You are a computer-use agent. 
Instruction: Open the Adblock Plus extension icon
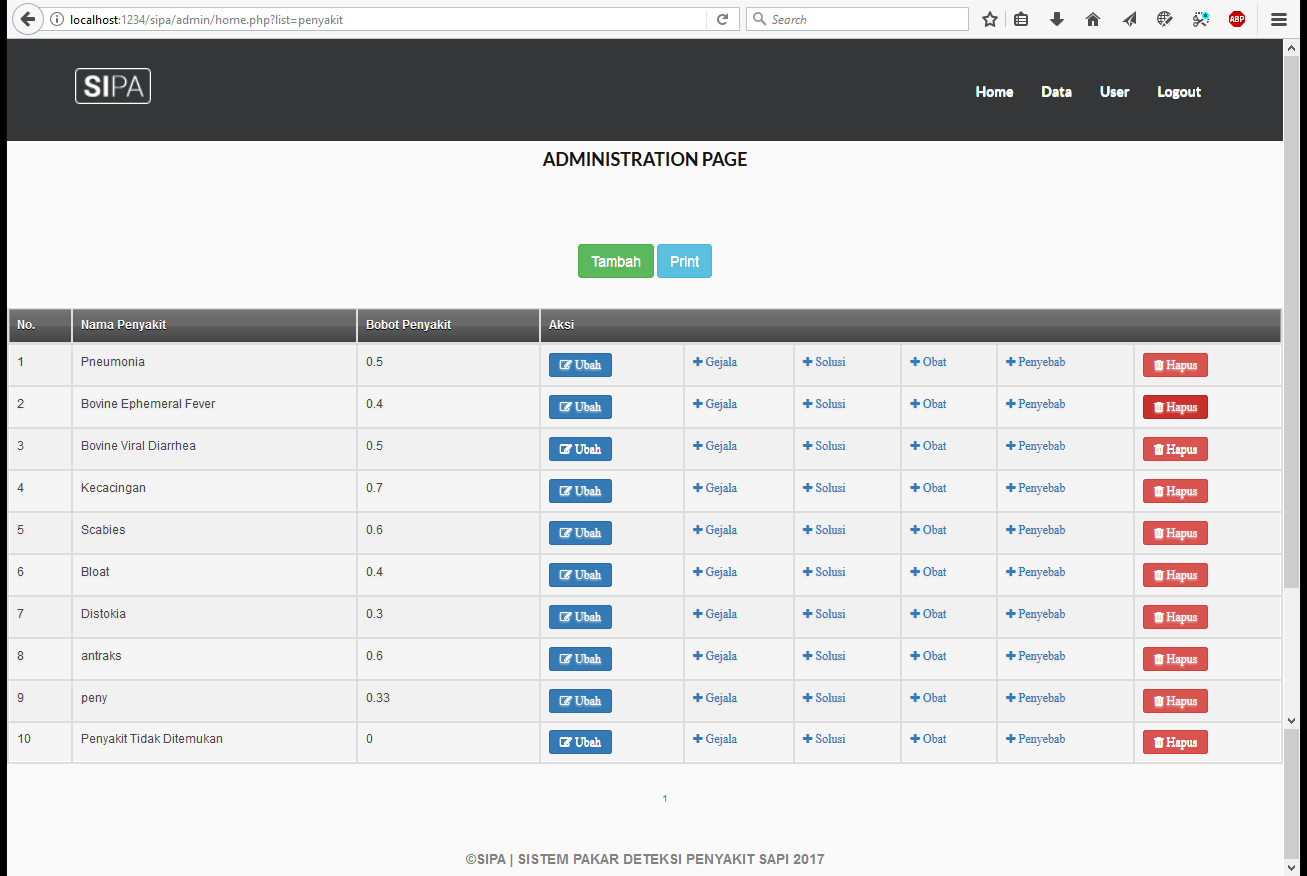pos(1237,19)
